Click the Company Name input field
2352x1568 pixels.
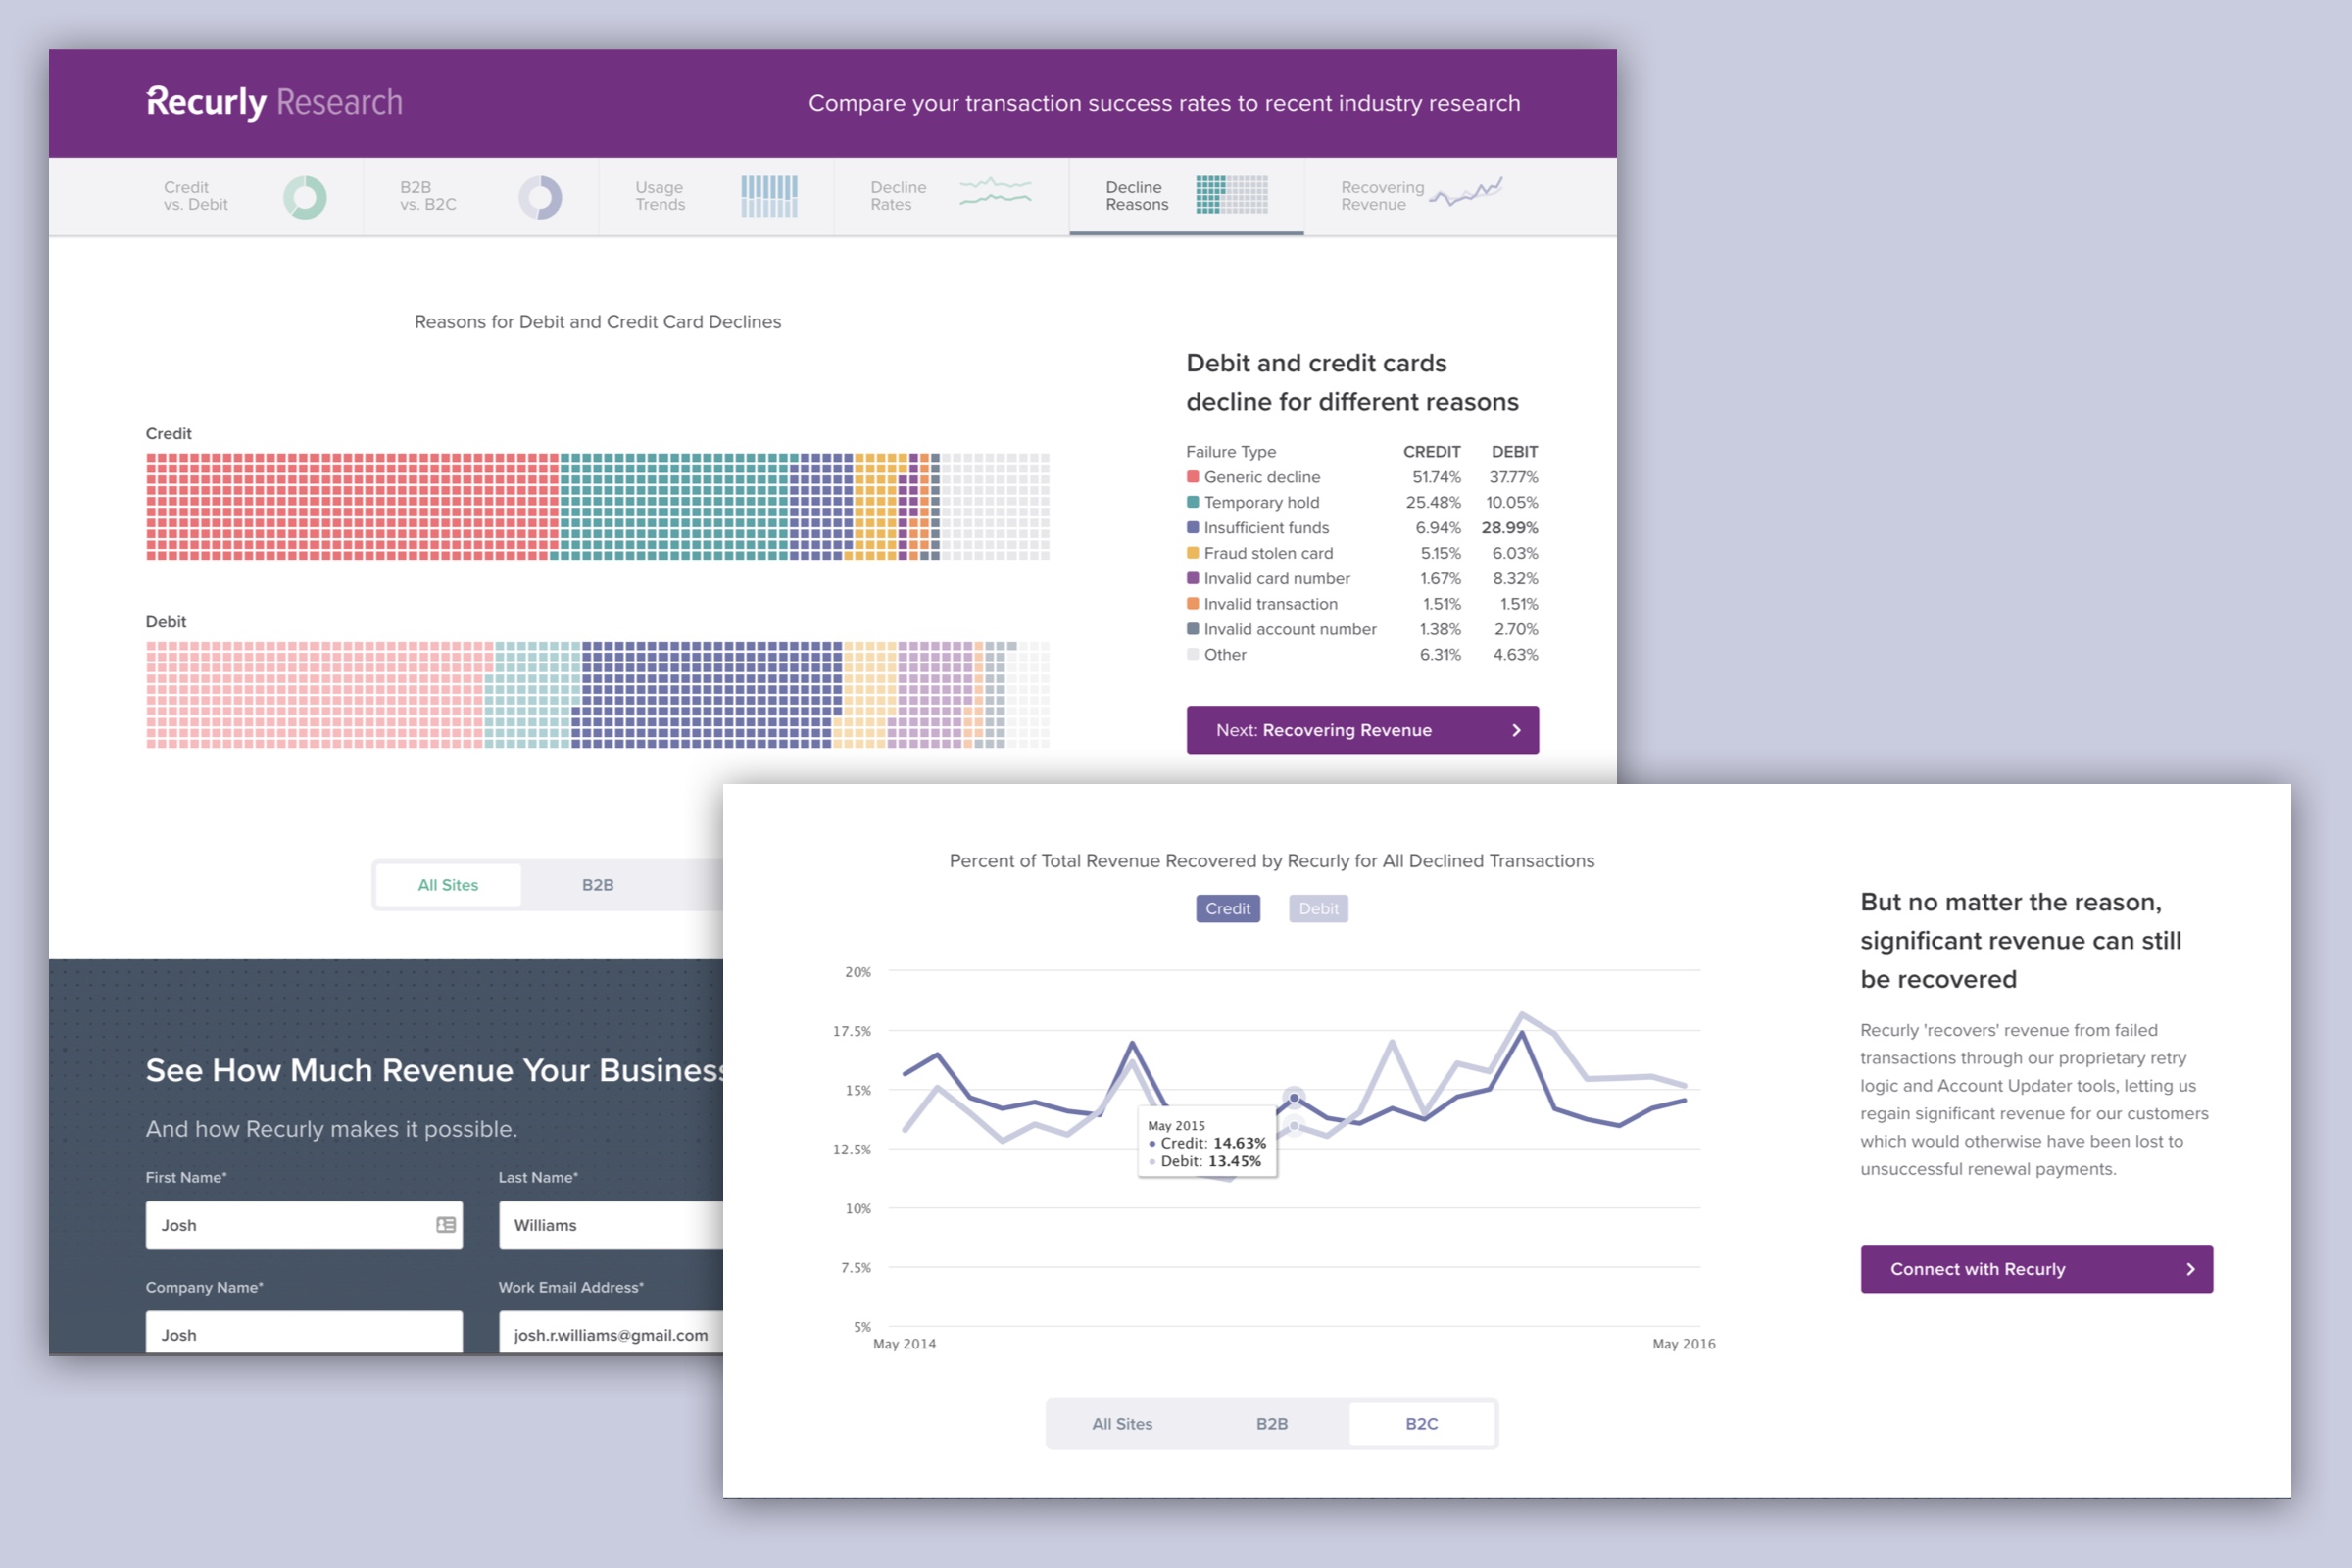[x=304, y=1332]
